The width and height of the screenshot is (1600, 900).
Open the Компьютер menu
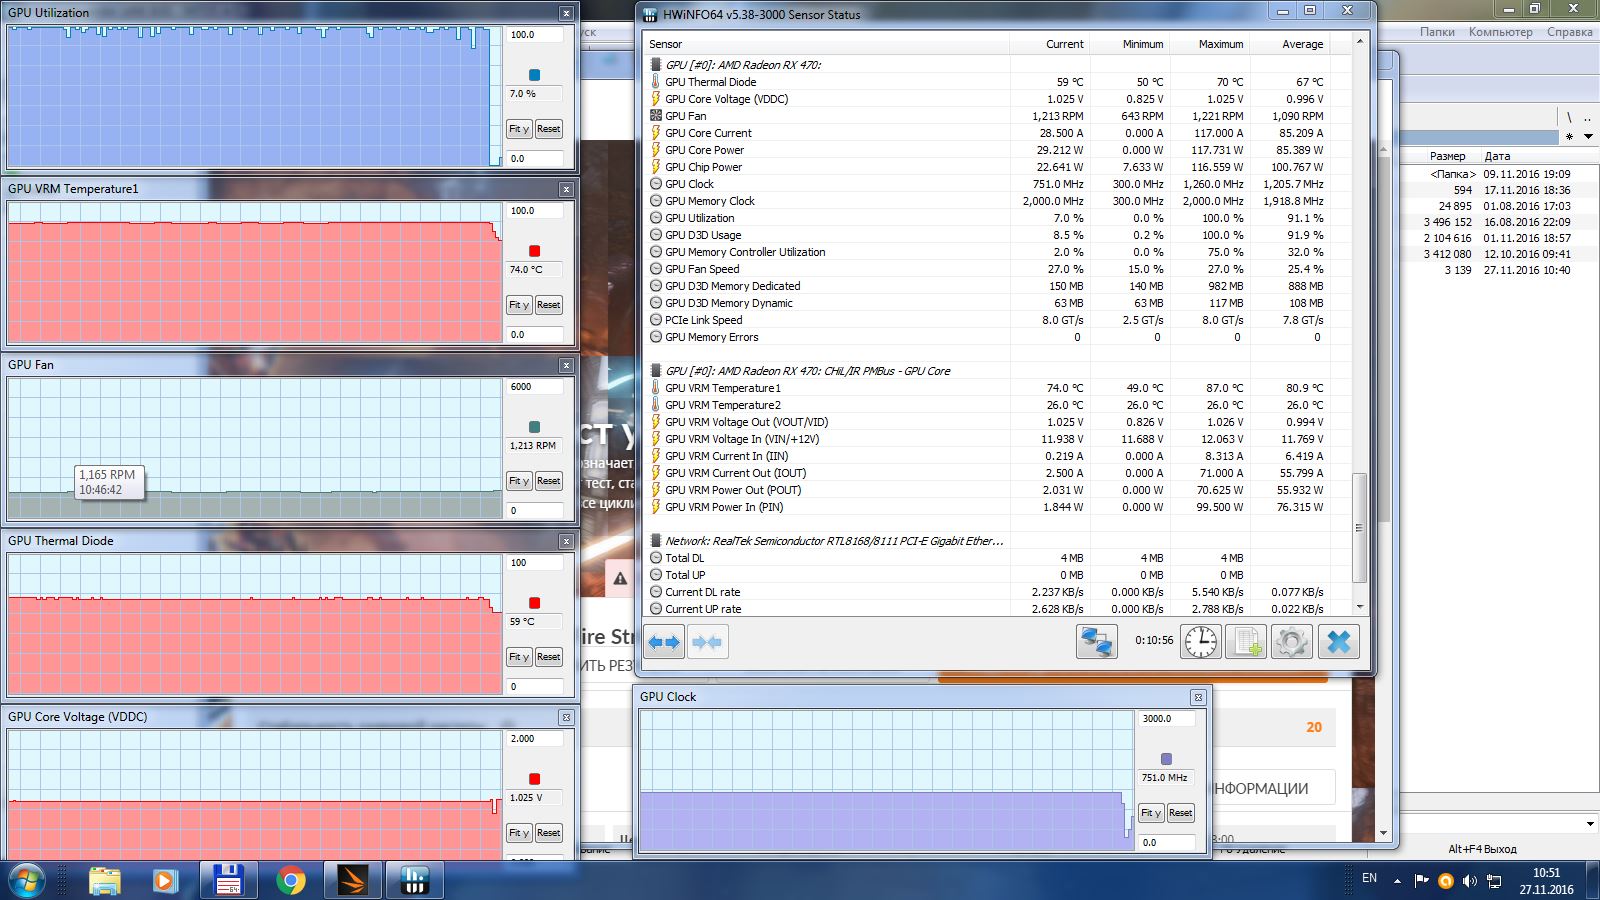click(1500, 32)
